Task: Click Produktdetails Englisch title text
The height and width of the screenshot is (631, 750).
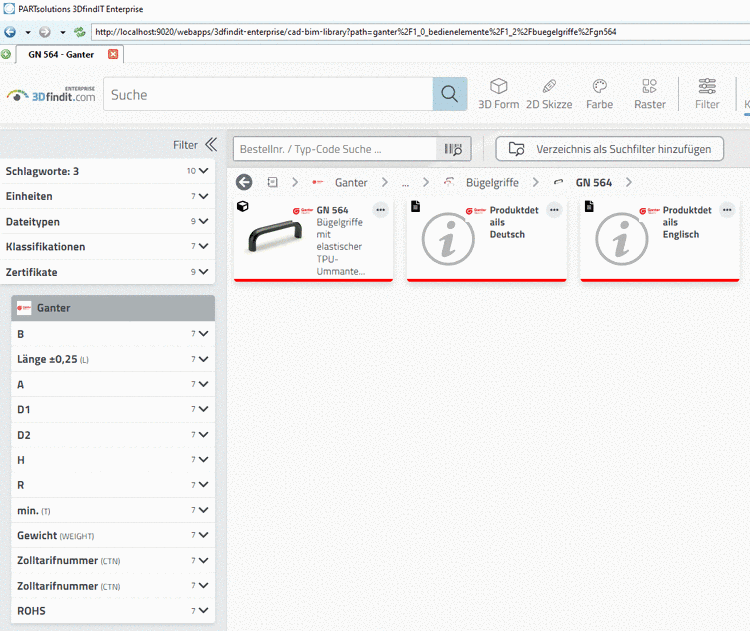Action: (x=687, y=222)
